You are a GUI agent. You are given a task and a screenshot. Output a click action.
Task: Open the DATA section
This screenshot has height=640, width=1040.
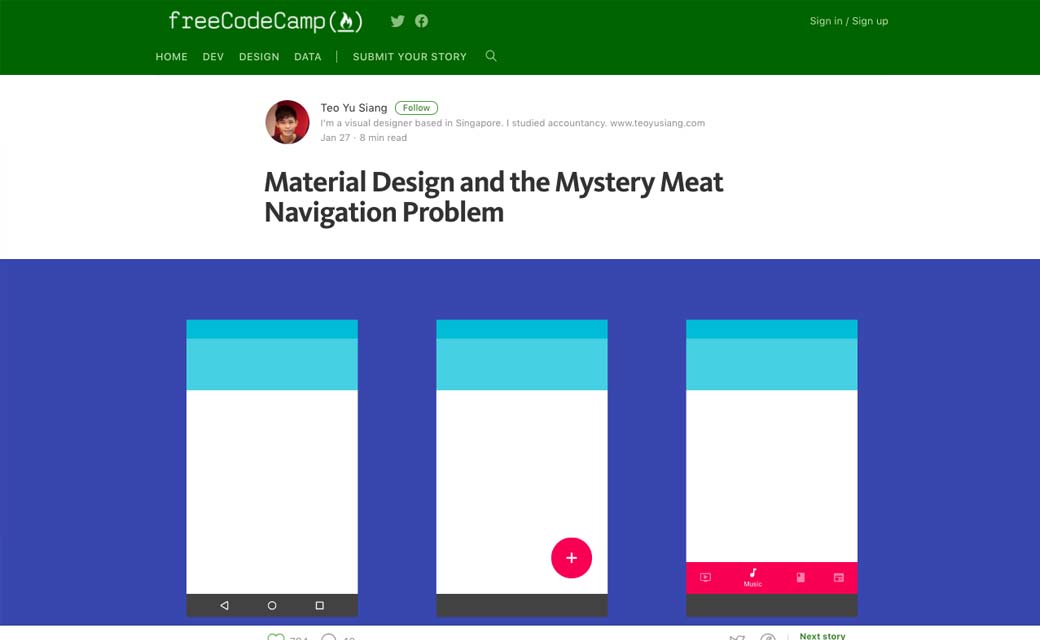pyautogui.click(x=308, y=57)
